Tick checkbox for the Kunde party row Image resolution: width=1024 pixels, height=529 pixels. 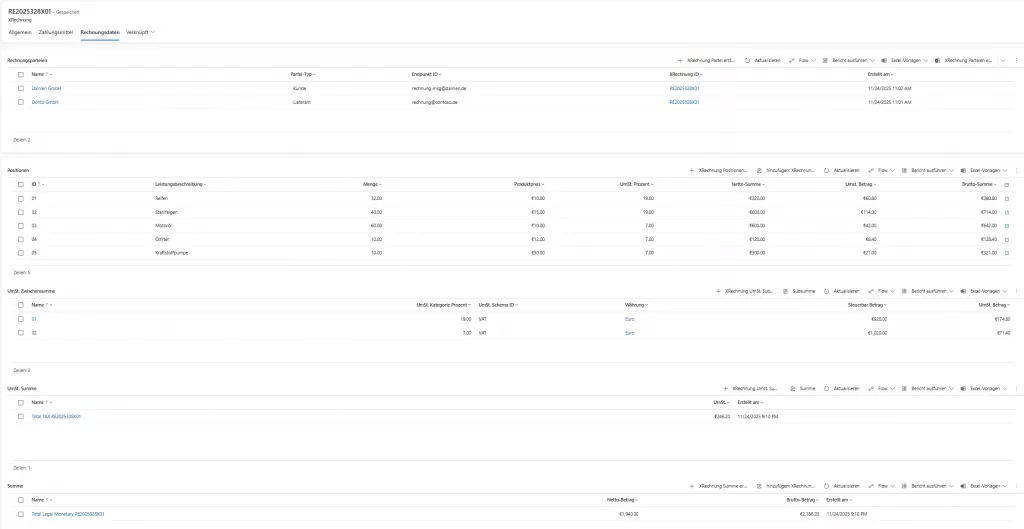coord(21,88)
